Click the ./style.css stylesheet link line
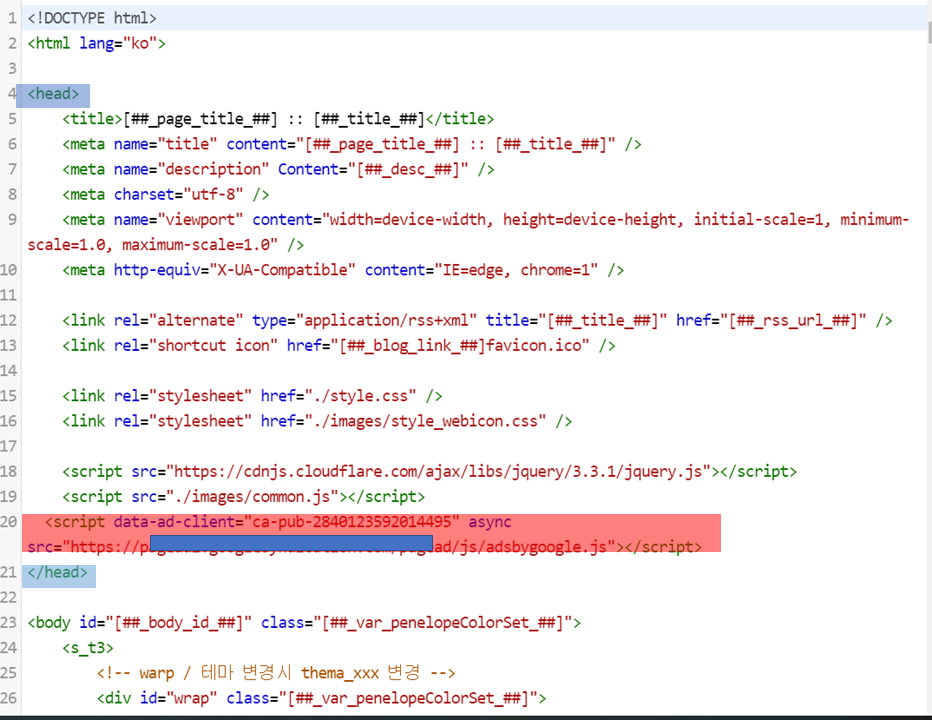This screenshot has height=720, width=932. pos(252,396)
